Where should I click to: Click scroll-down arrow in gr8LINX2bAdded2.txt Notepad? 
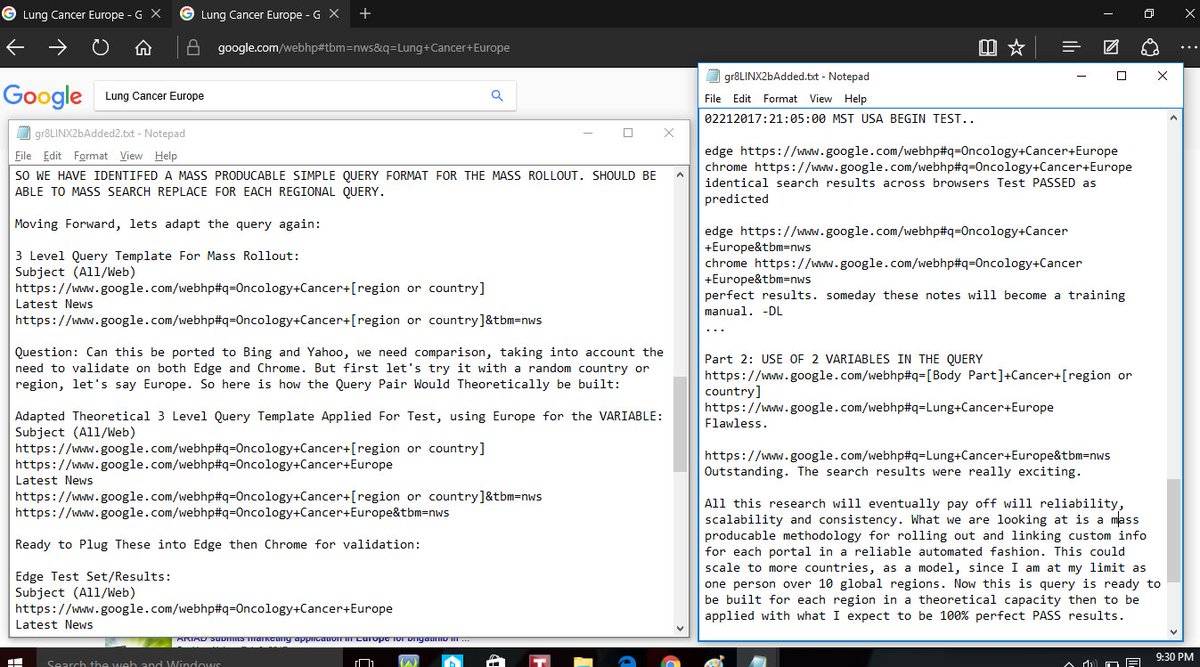click(682, 627)
